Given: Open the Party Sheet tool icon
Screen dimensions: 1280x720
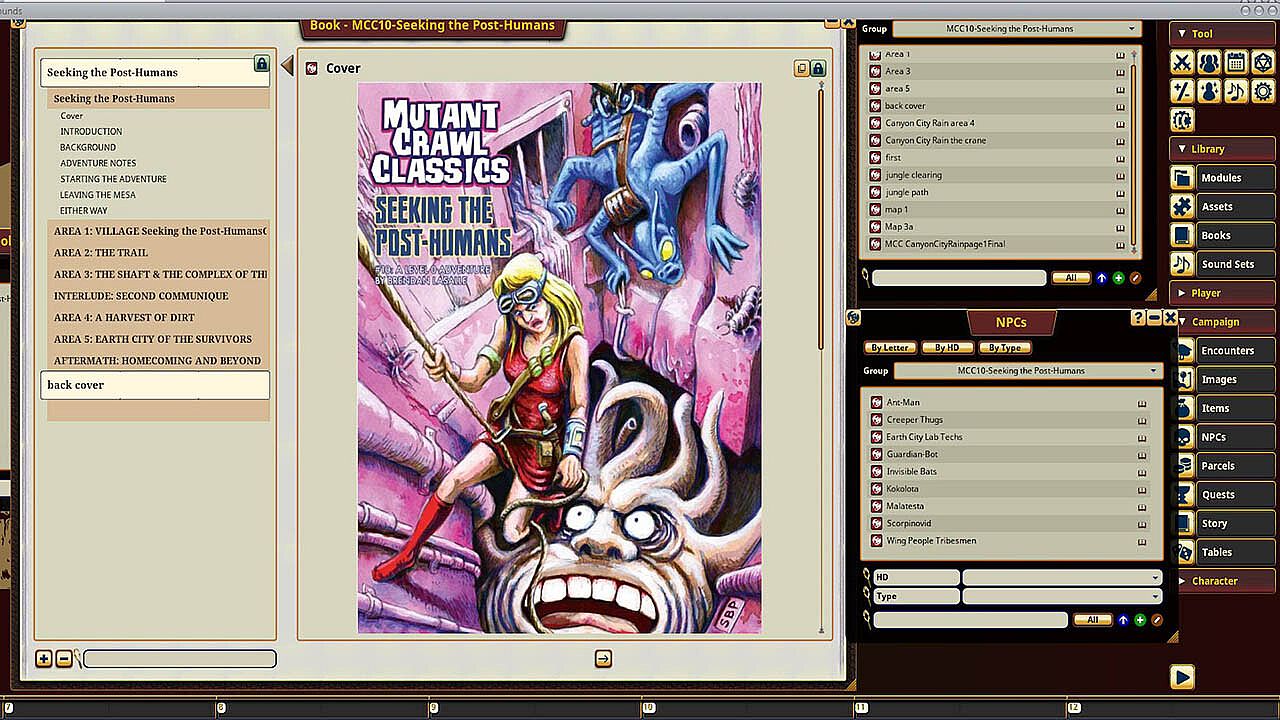Looking at the screenshot, I should pos(1209,63).
